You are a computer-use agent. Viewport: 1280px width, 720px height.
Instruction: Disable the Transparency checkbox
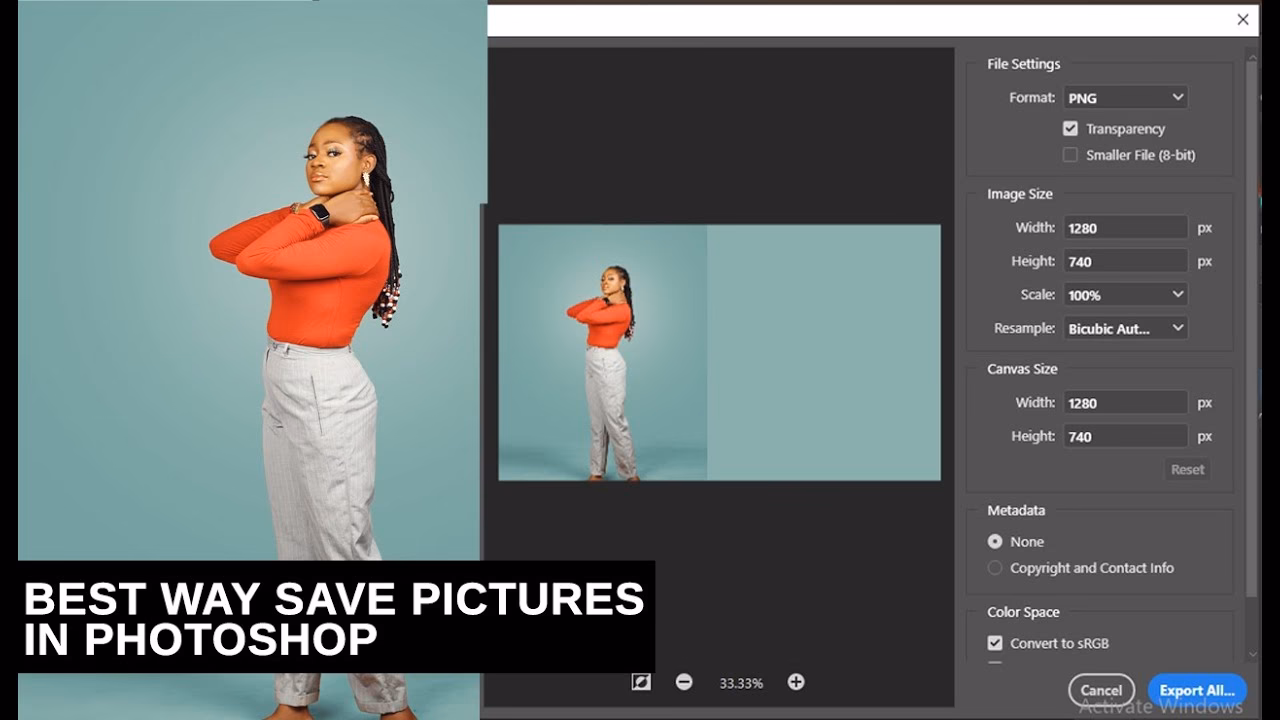click(x=1070, y=128)
